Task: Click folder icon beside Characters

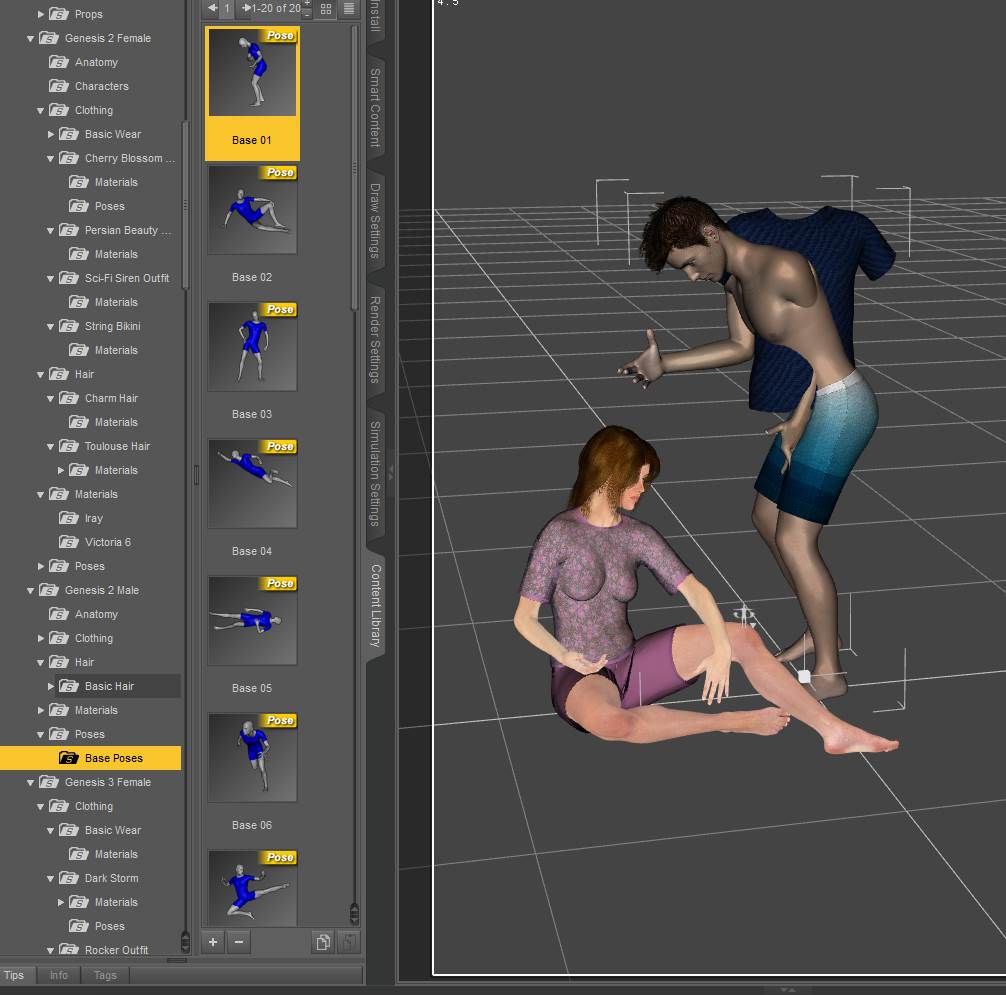Action: (59, 86)
